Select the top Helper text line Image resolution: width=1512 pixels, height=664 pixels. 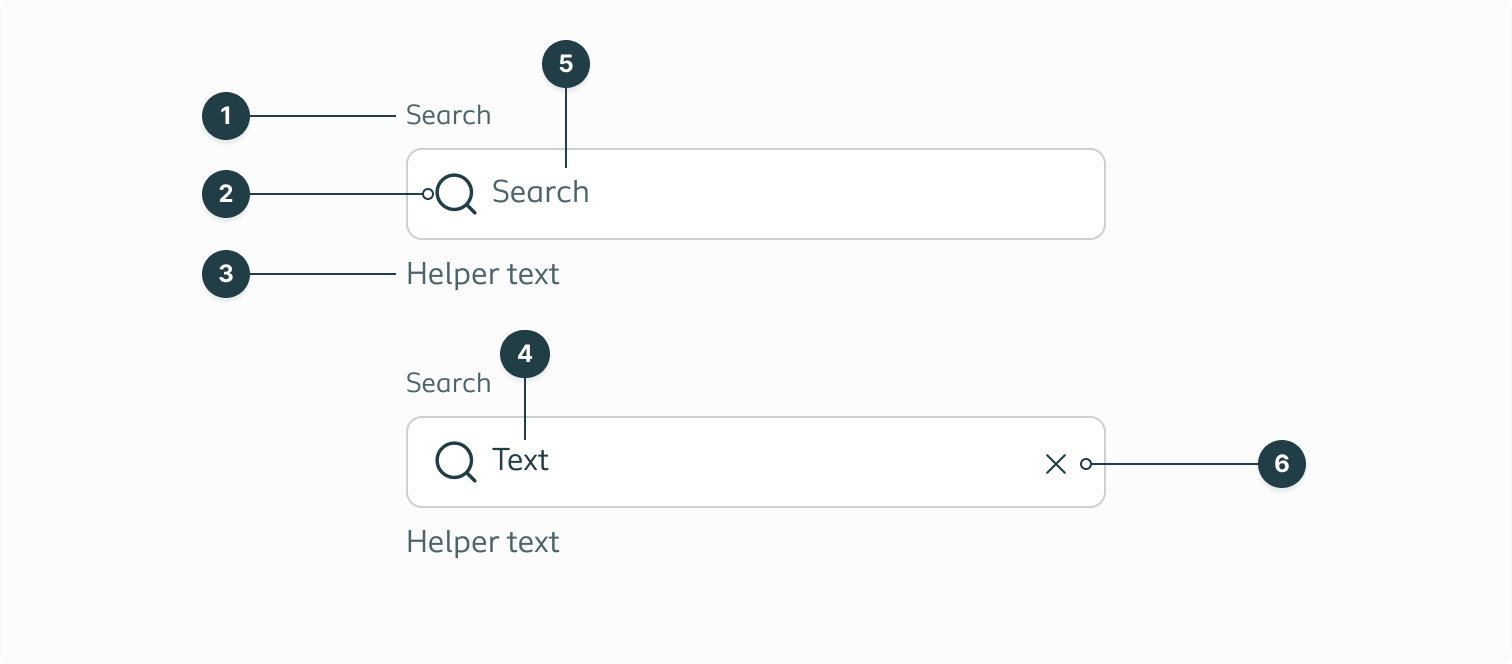[483, 274]
